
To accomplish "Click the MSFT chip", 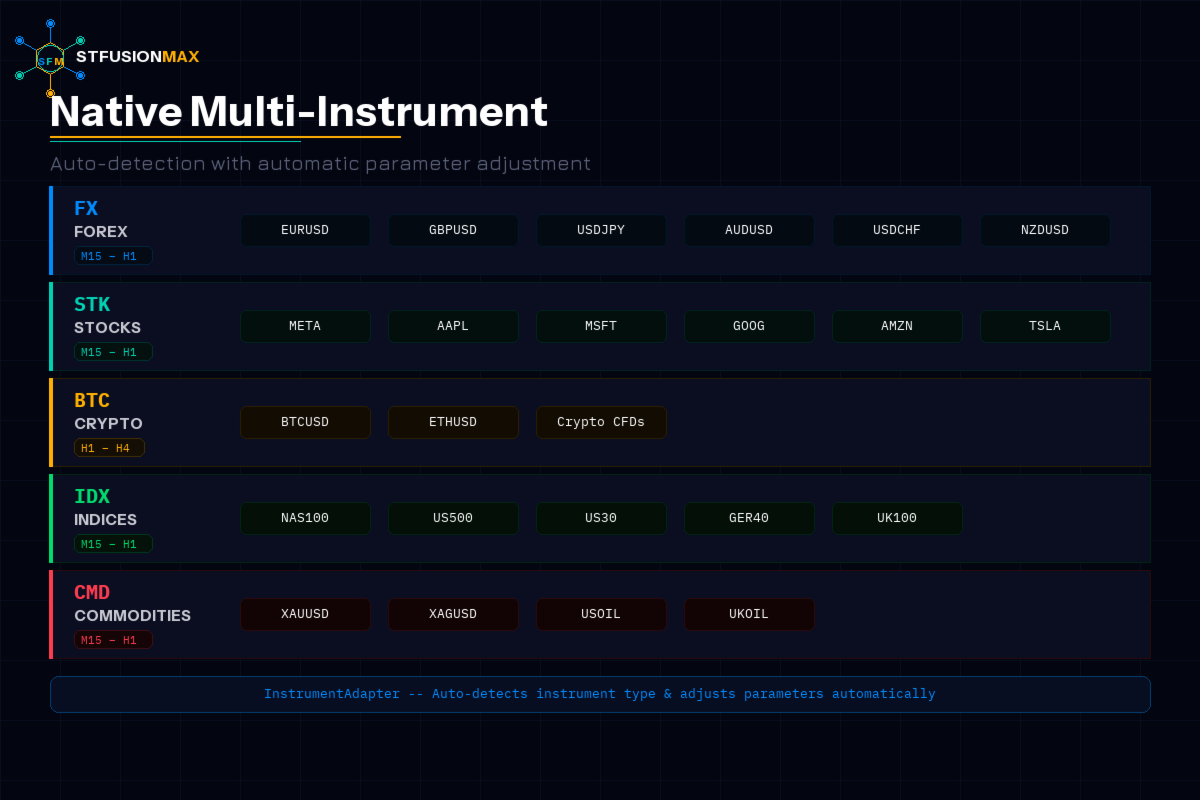I will (601, 326).
